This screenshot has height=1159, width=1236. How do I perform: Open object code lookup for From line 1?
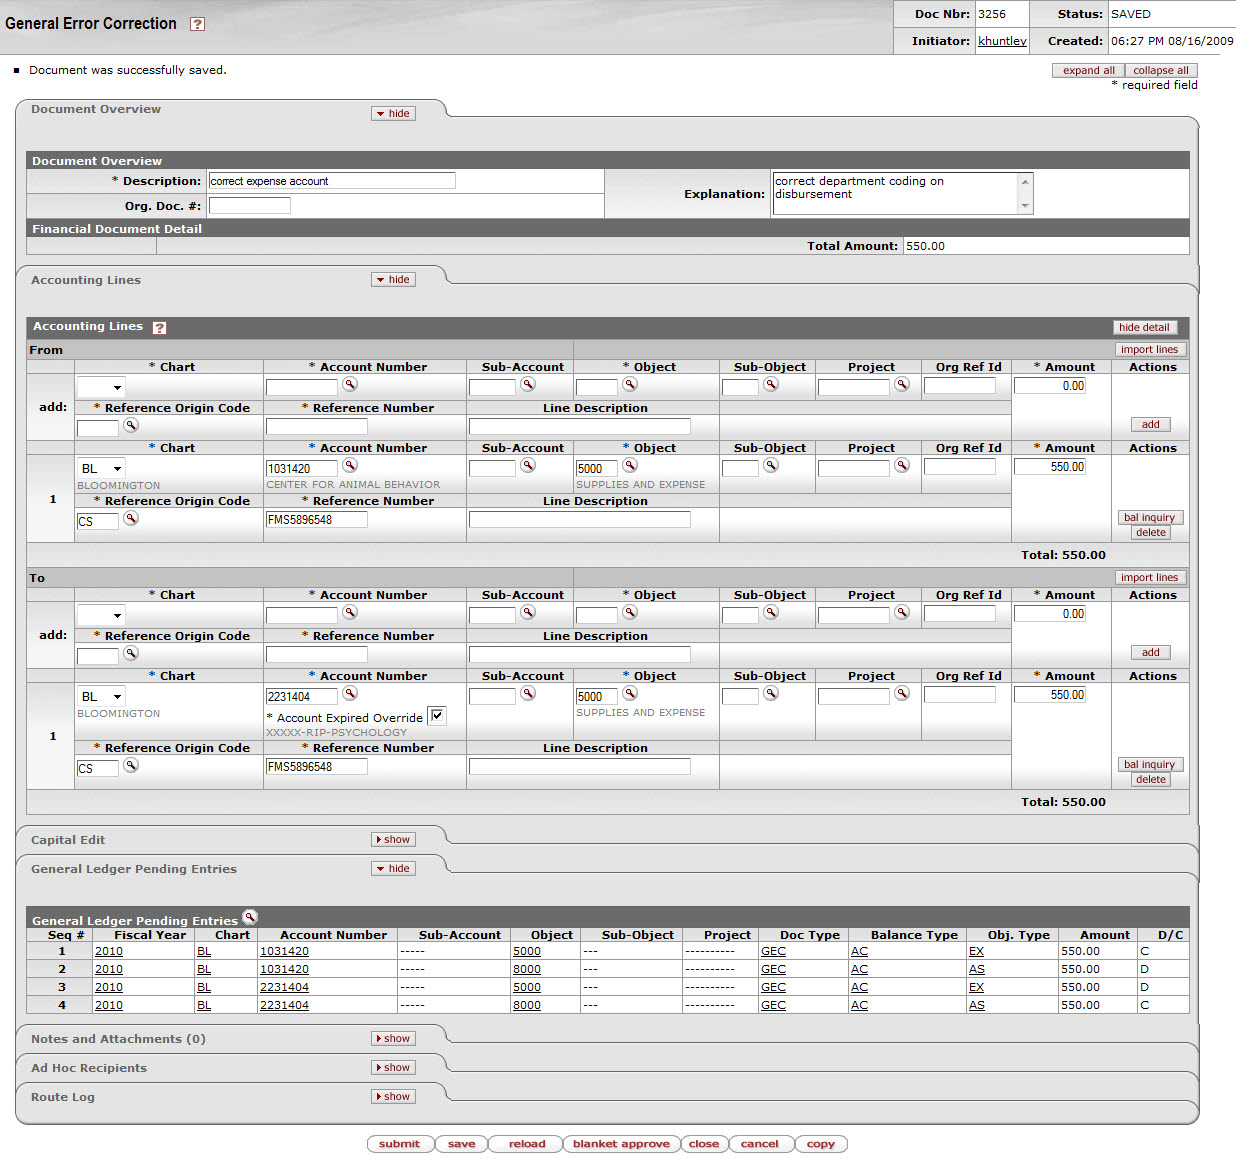point(630,466)
